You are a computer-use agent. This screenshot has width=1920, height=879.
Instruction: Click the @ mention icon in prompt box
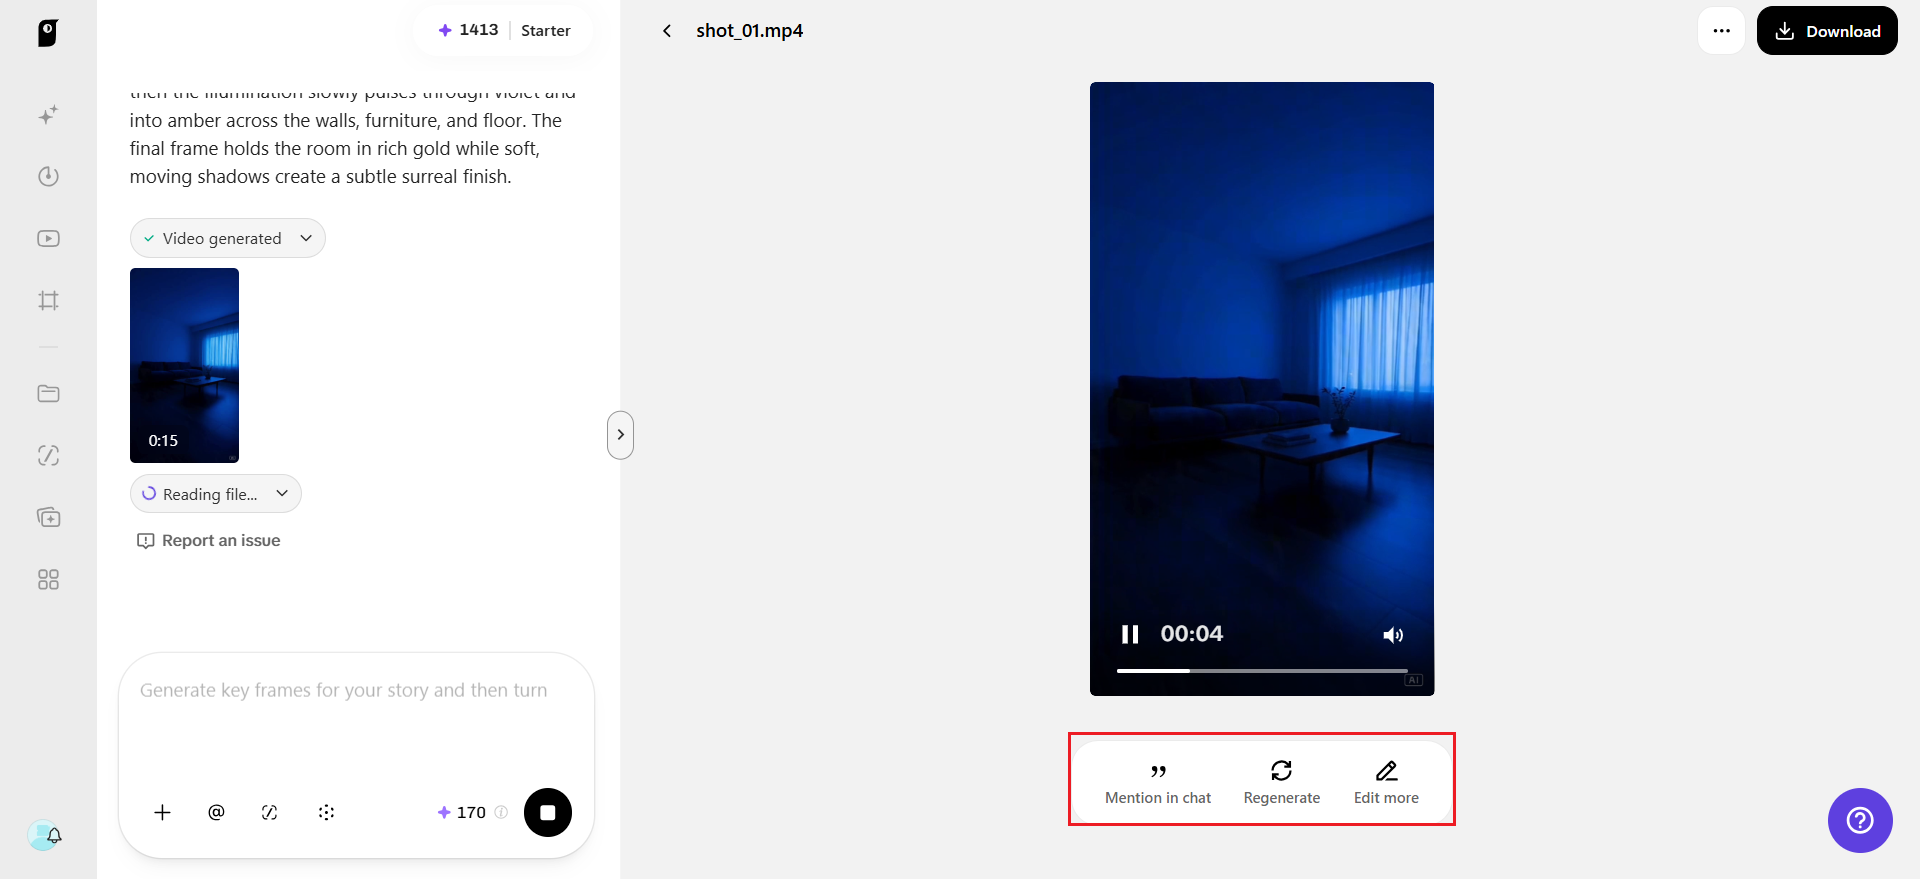(216, 812)
